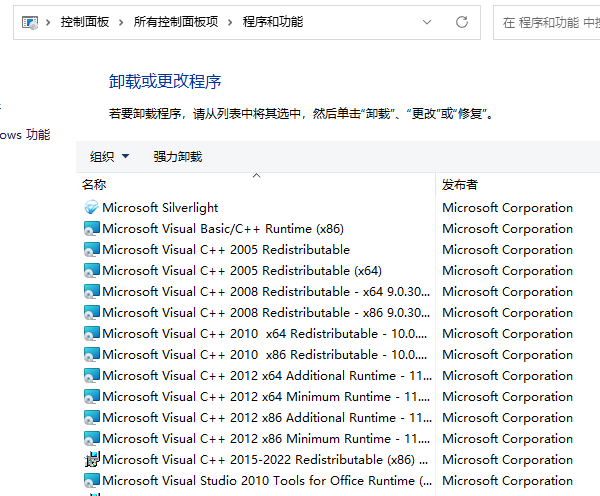The width and height of the screenshot is (600, 496).
Task: Go to 所有控制面板项 breadcrumb
Action: tap(176, 22)
